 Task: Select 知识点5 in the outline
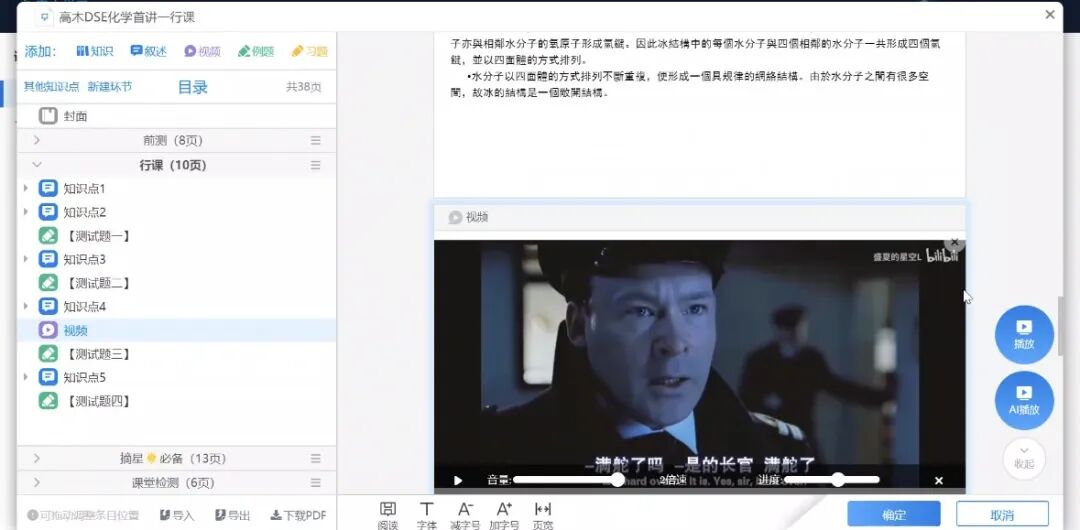84,377
